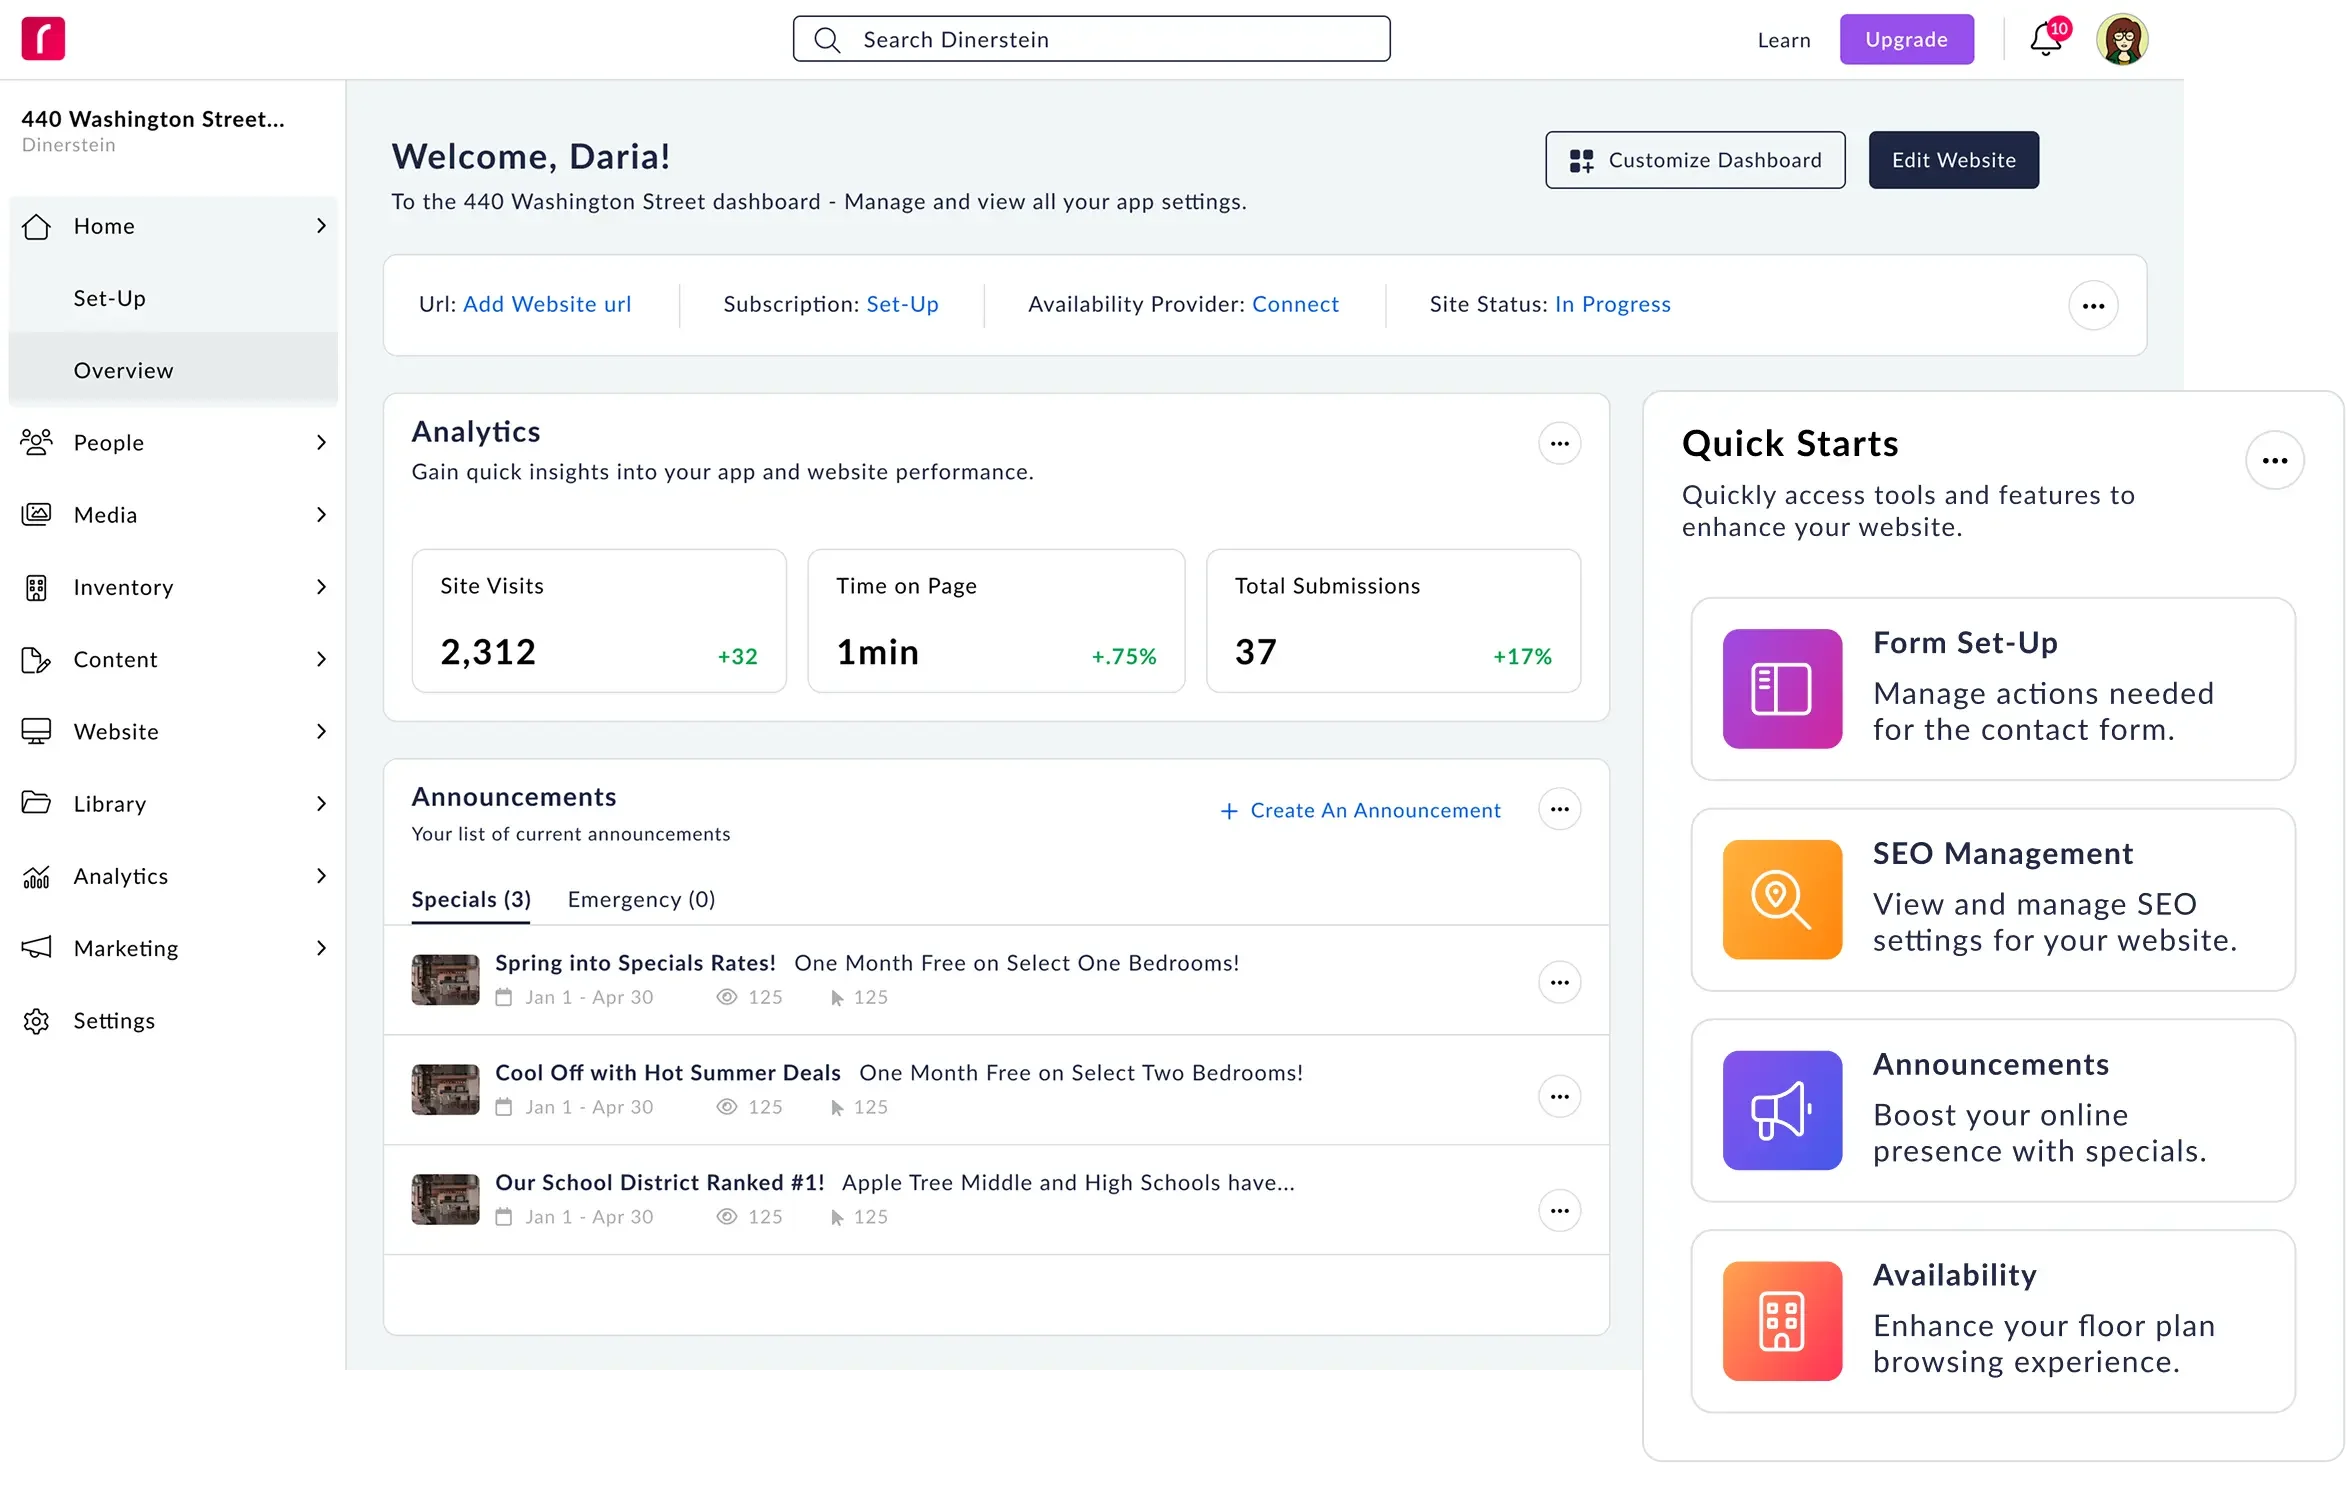Click the Announcements megaphone quick start icon

[x=1782, y=1111]
